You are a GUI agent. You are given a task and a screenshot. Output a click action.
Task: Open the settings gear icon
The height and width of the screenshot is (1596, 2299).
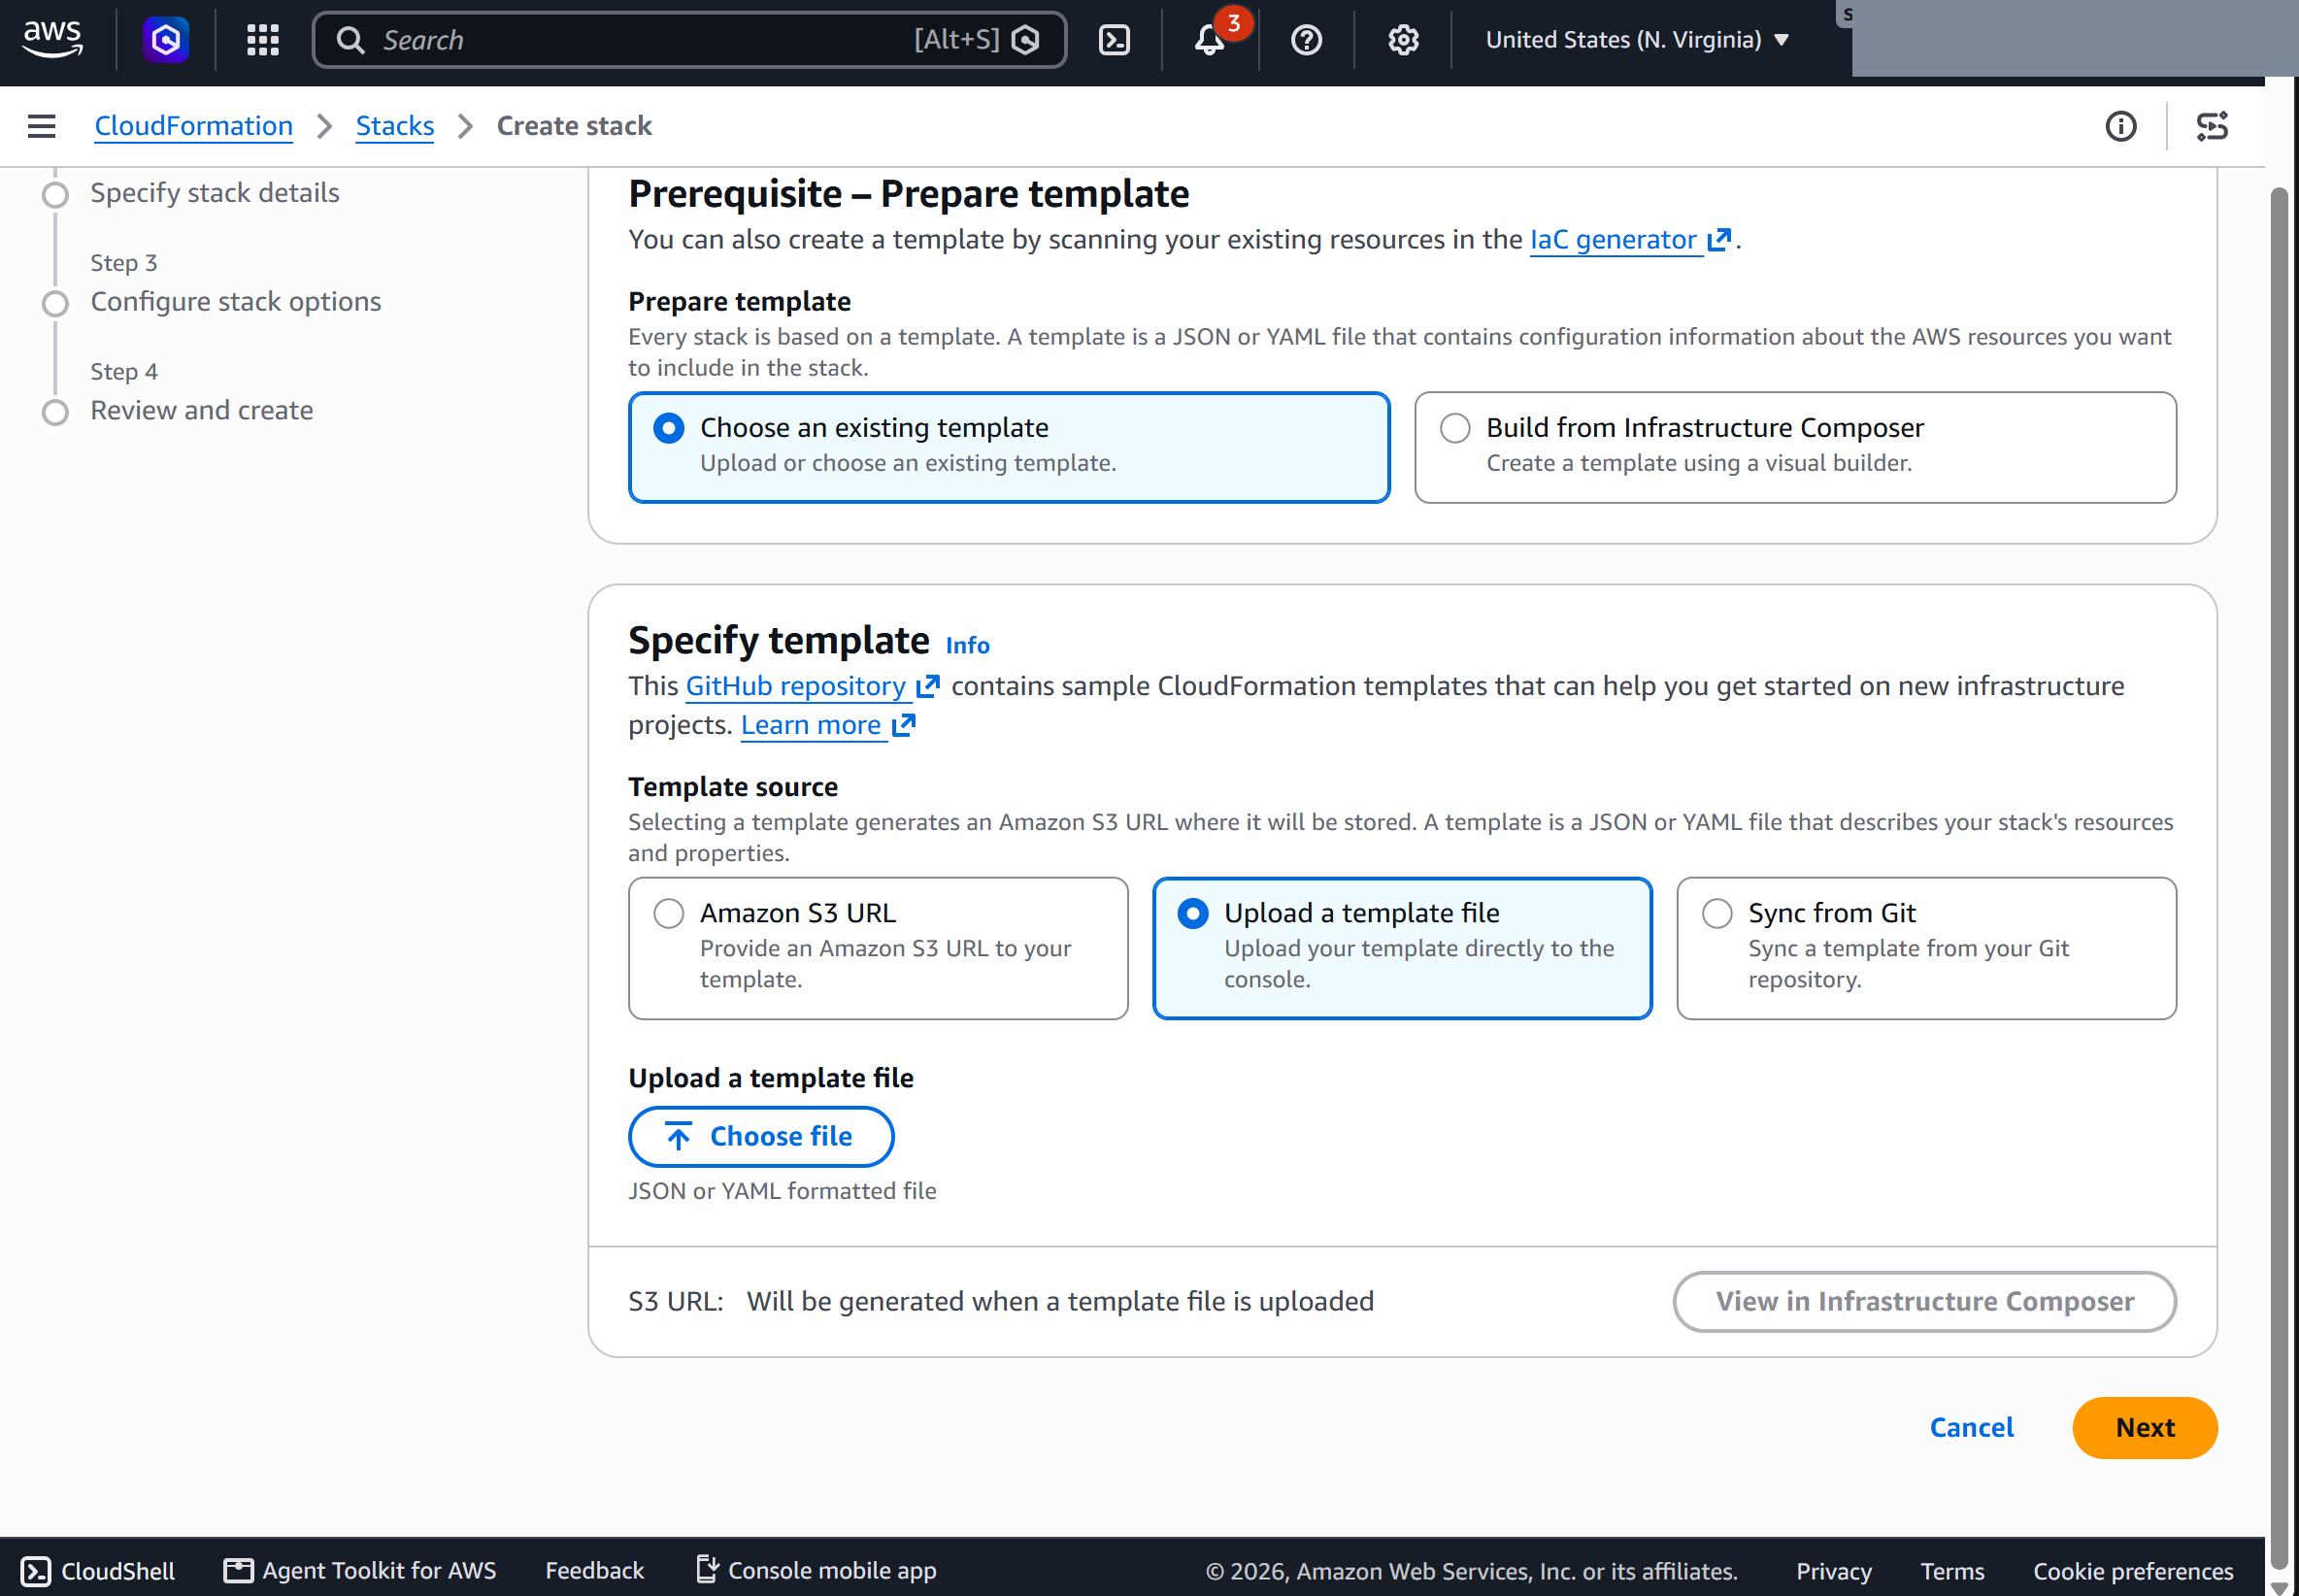tap(1403, 40)
